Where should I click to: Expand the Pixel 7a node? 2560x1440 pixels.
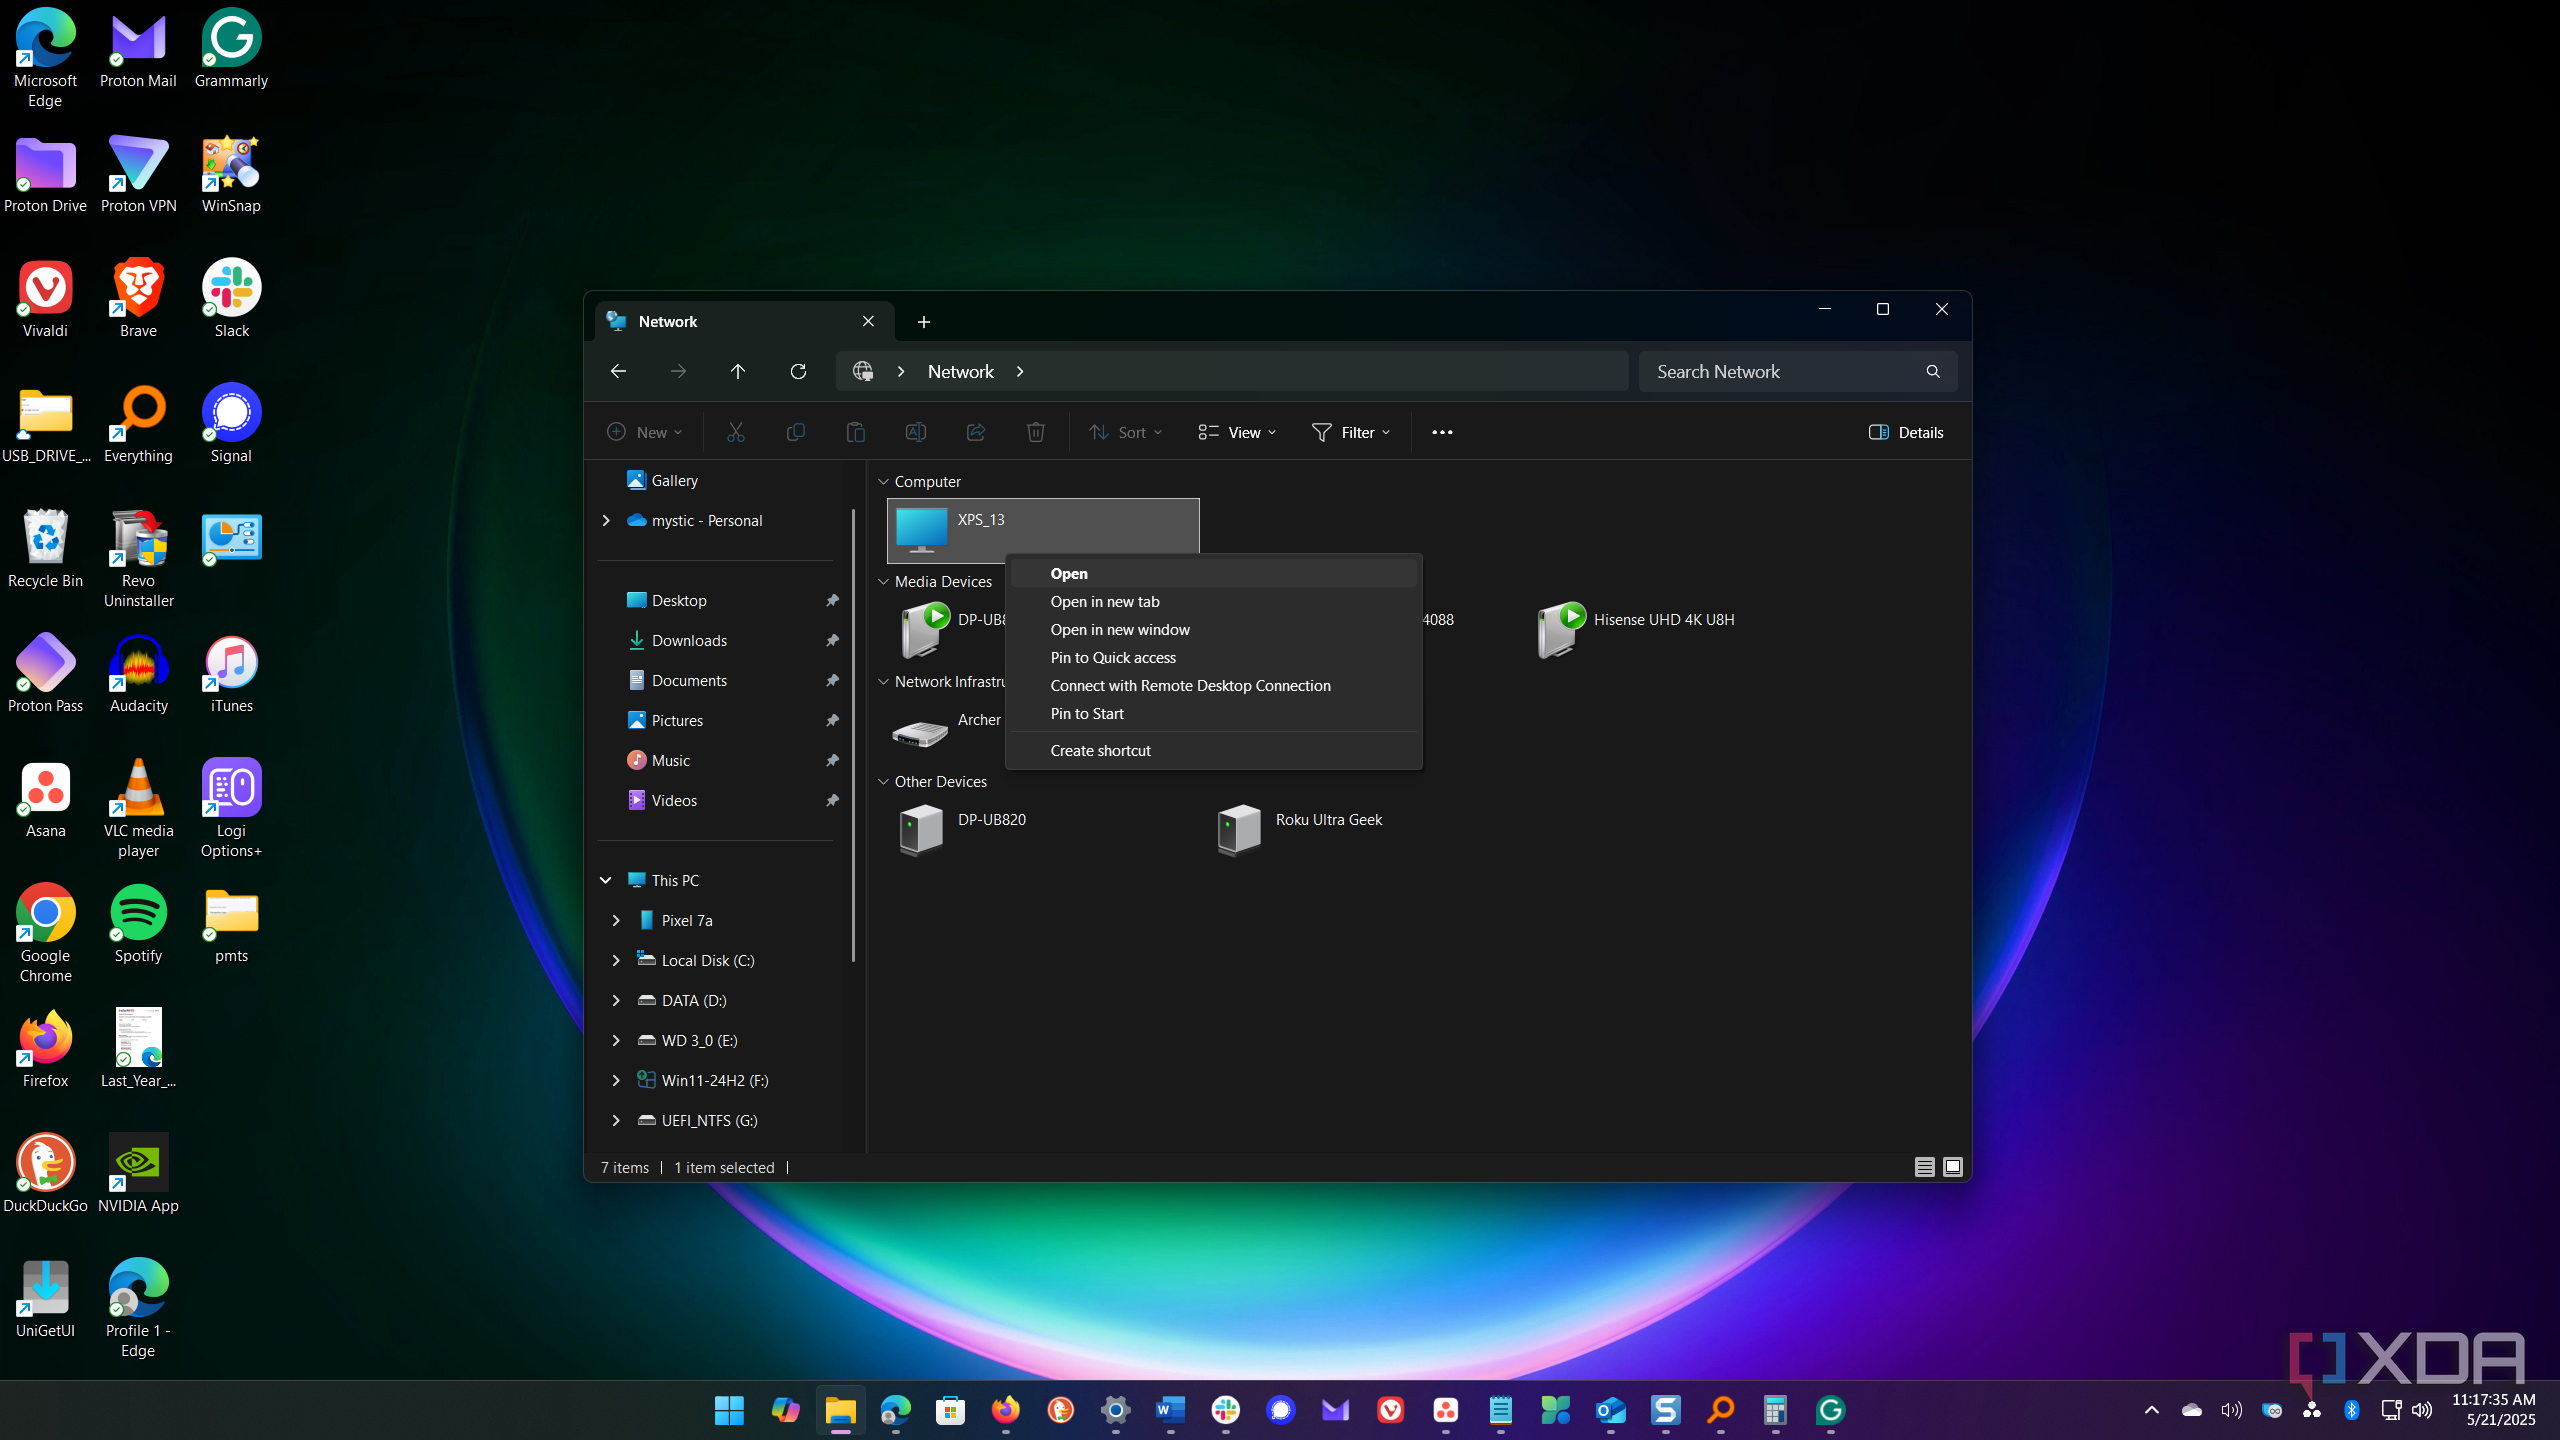tap(616, 920)
